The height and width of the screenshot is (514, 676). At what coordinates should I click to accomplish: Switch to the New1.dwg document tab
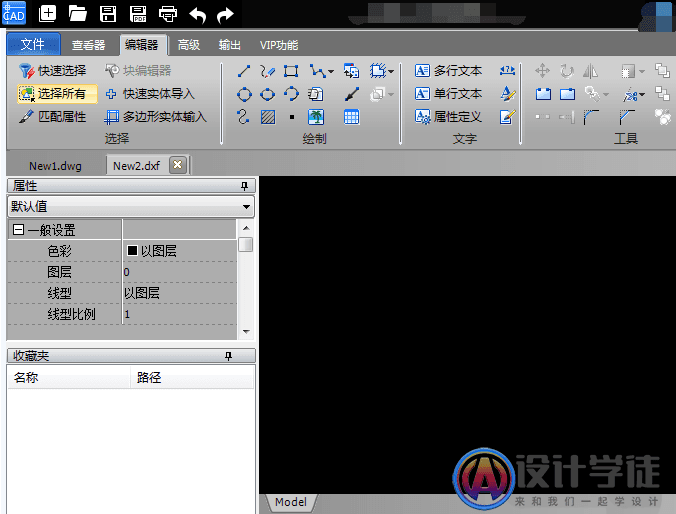[x=55, y=166]
